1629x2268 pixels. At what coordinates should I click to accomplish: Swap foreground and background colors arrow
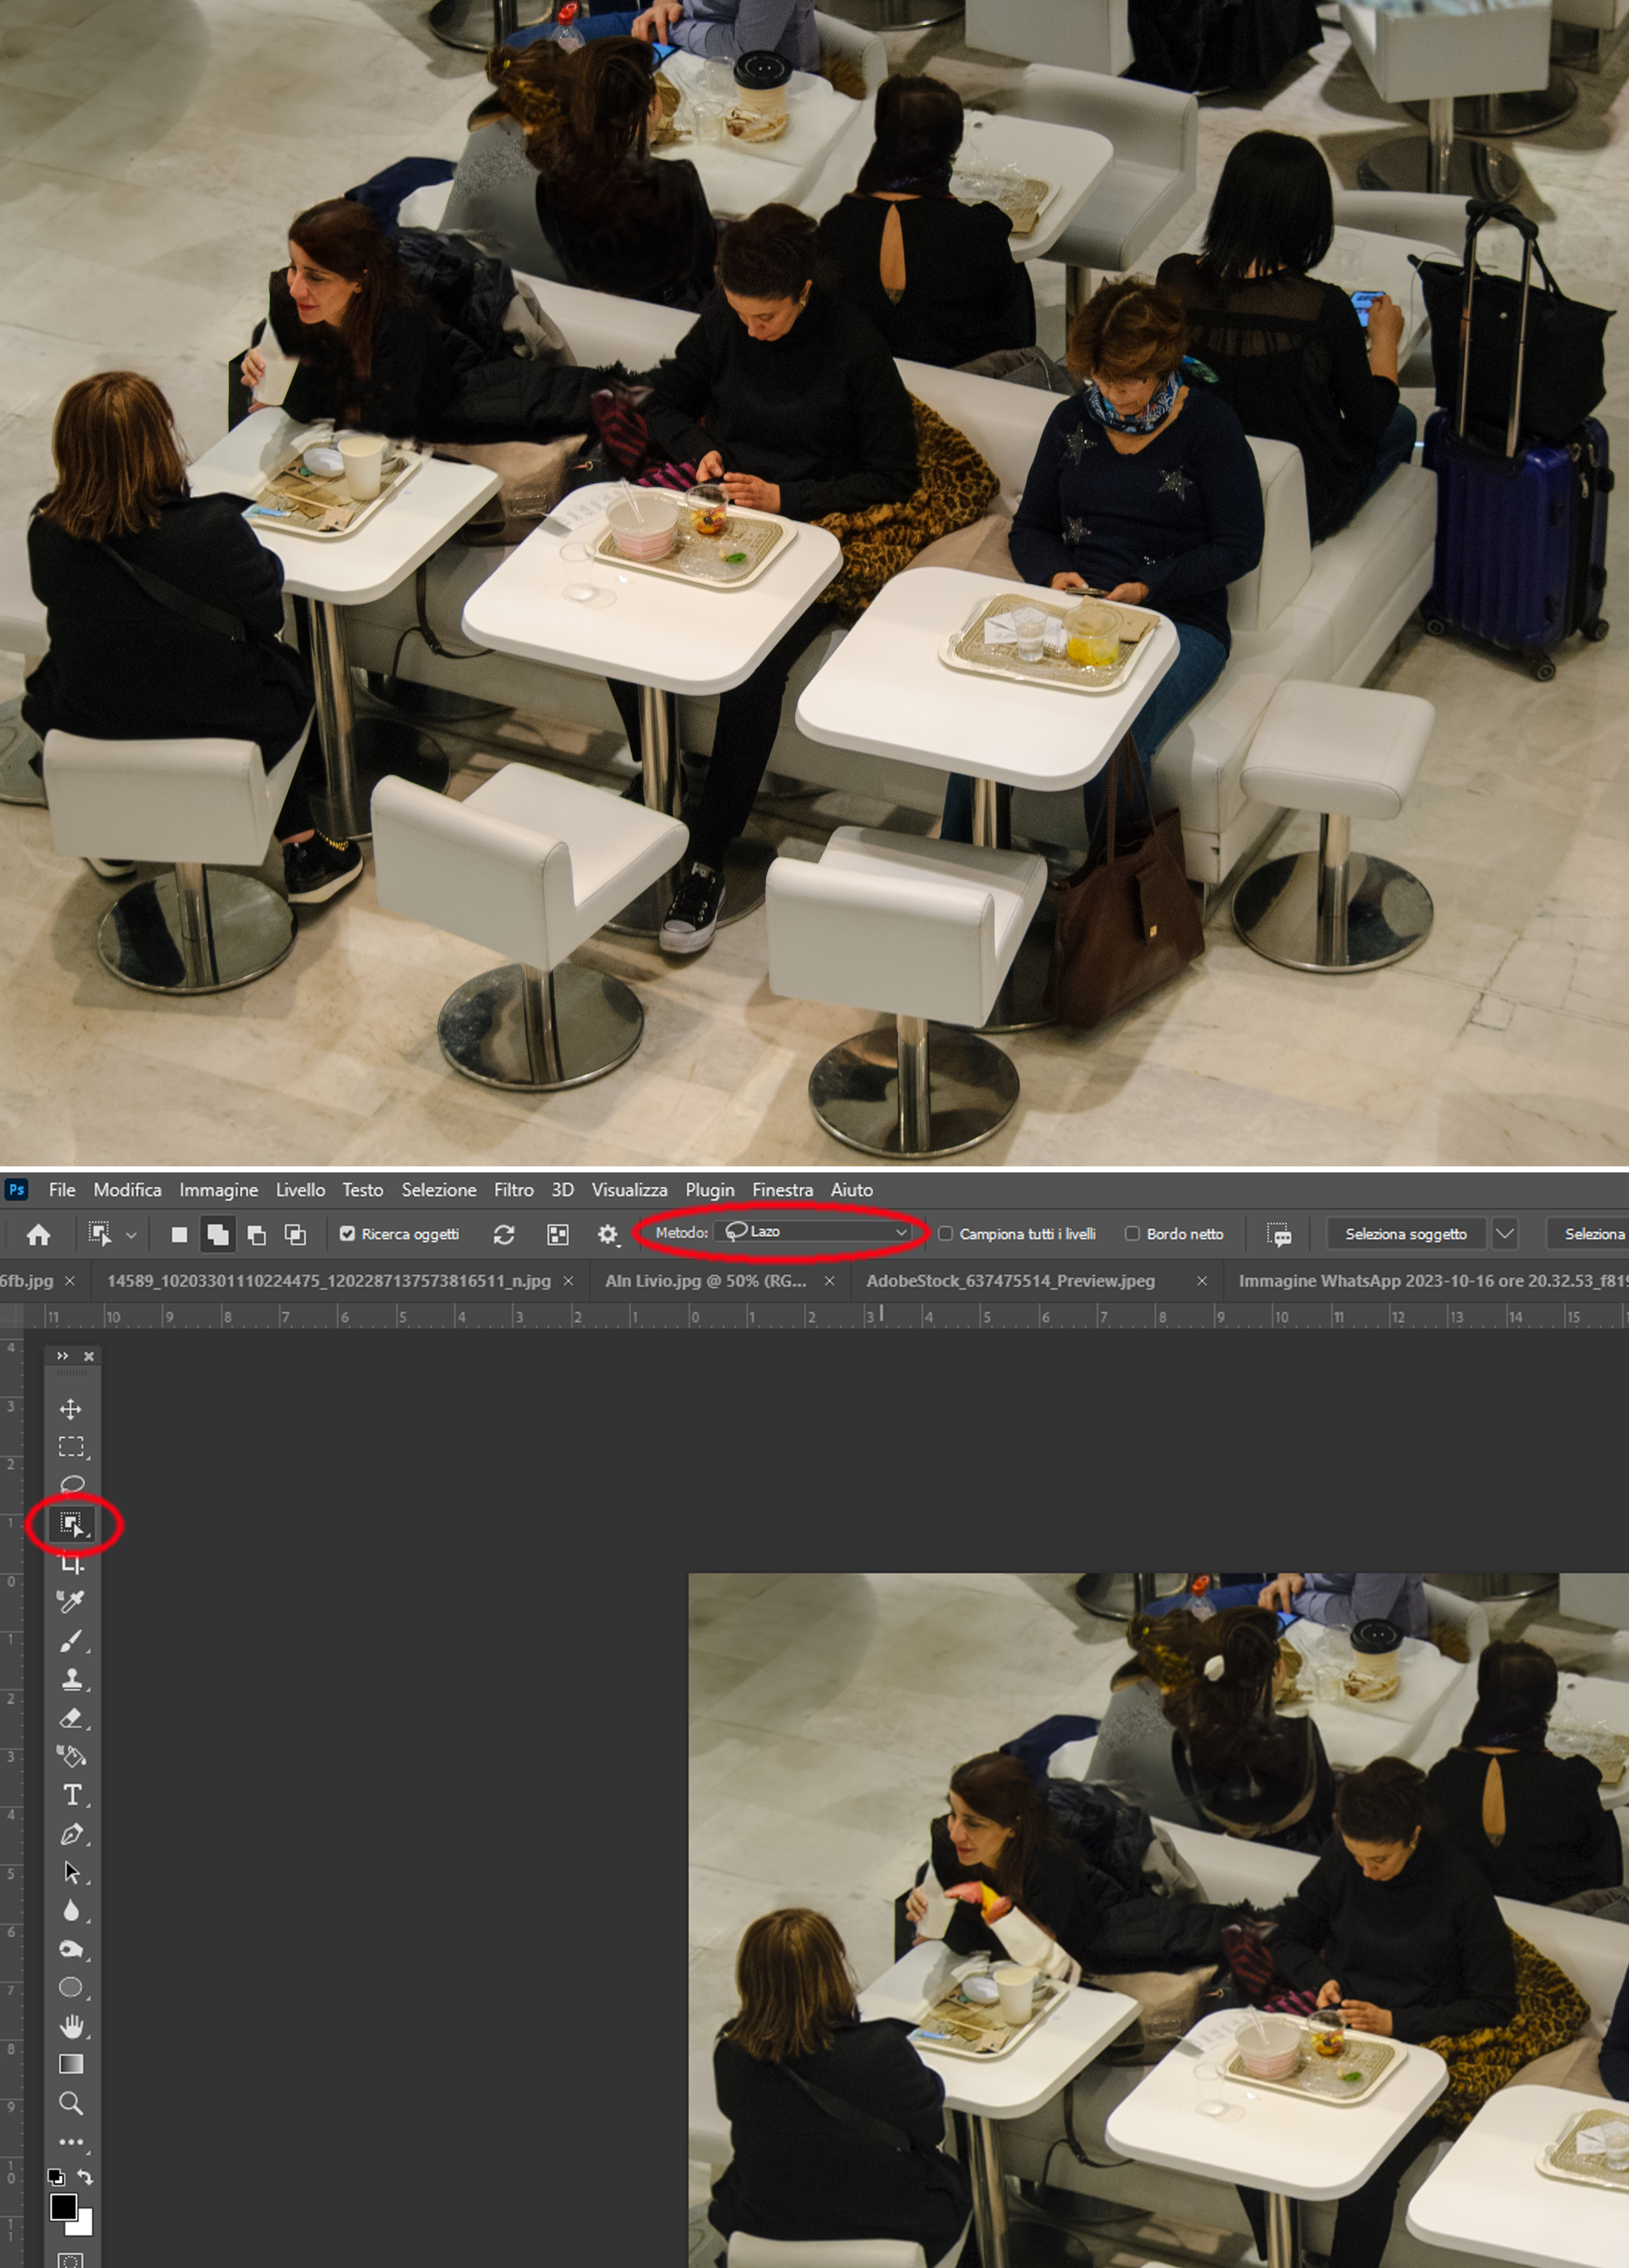pos(85,2177)
